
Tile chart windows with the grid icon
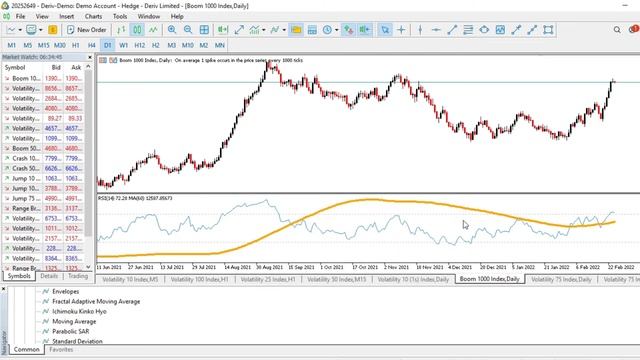tap(204, 30)
